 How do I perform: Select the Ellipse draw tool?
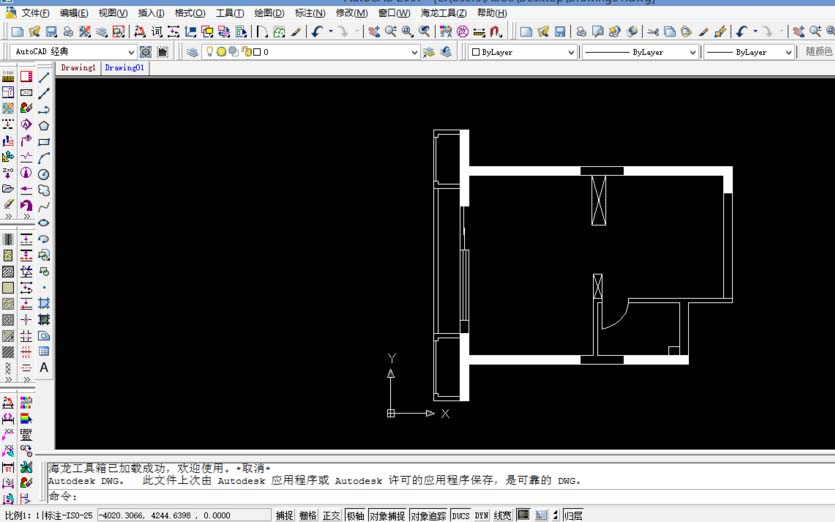coord(44,223)
